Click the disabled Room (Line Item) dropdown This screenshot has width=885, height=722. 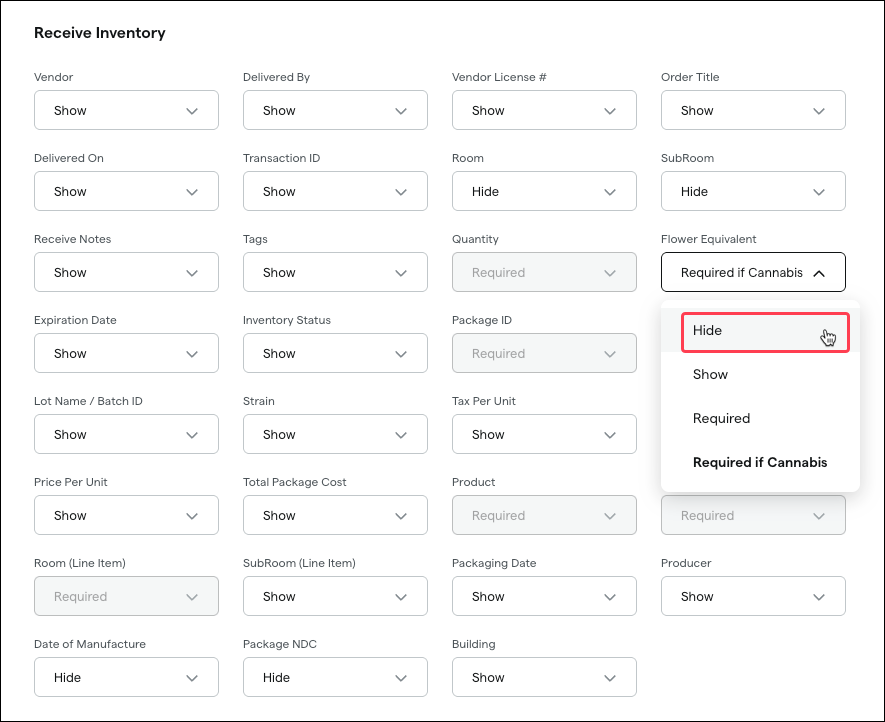[x=126, y=596]
